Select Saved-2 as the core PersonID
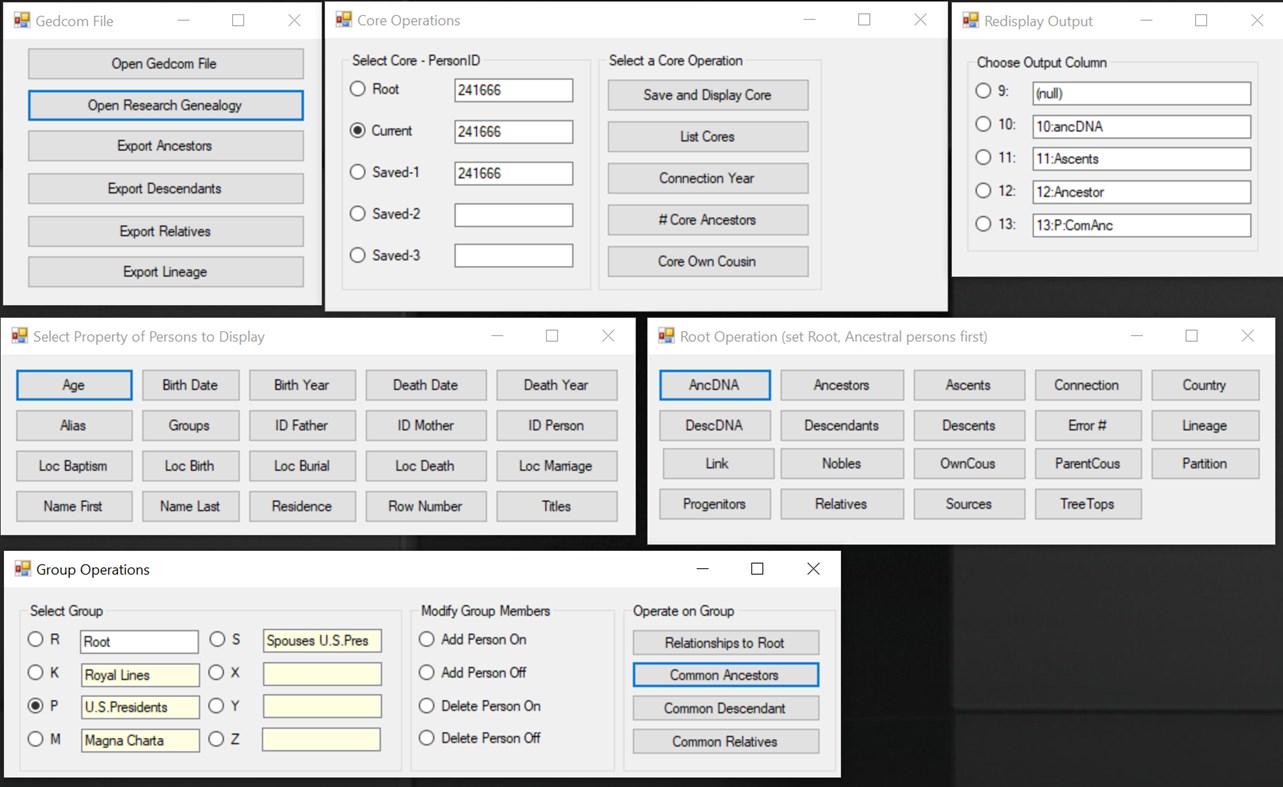 pos(357,213)
